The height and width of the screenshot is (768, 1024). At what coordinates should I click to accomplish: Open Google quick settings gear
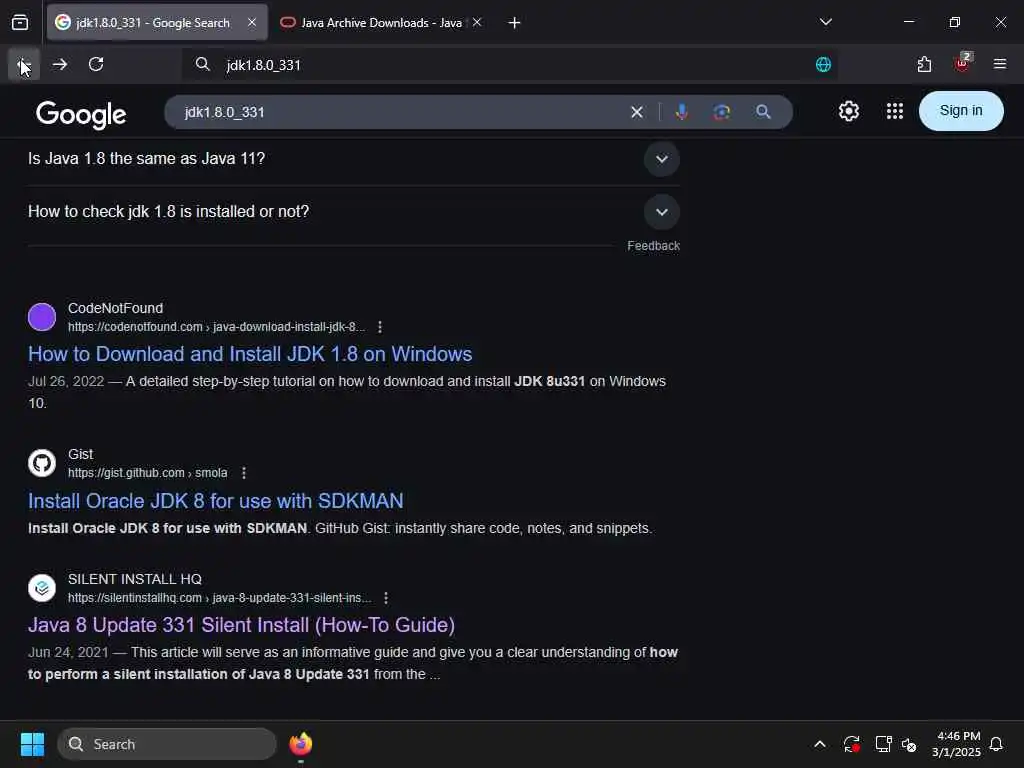(848, 111)
